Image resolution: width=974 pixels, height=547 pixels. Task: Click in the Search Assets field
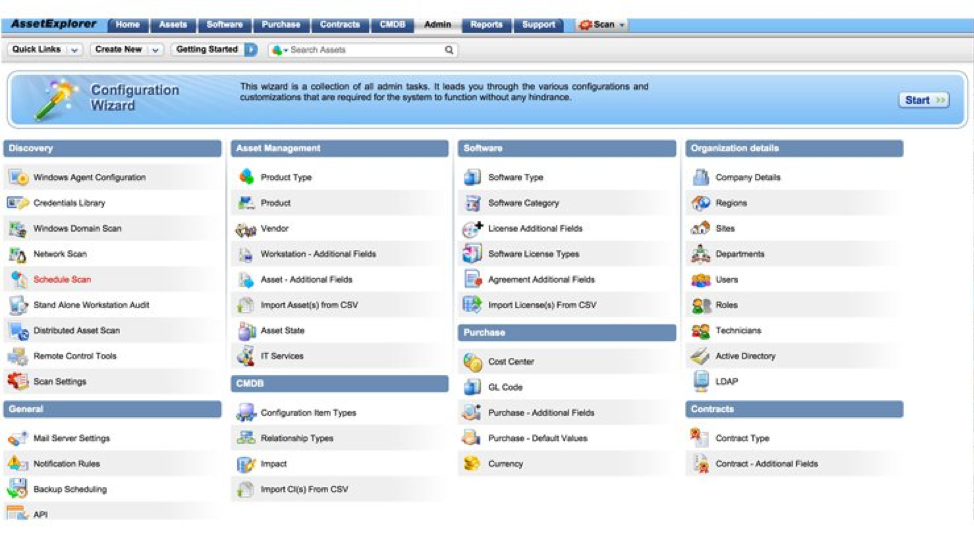point(365,50)
